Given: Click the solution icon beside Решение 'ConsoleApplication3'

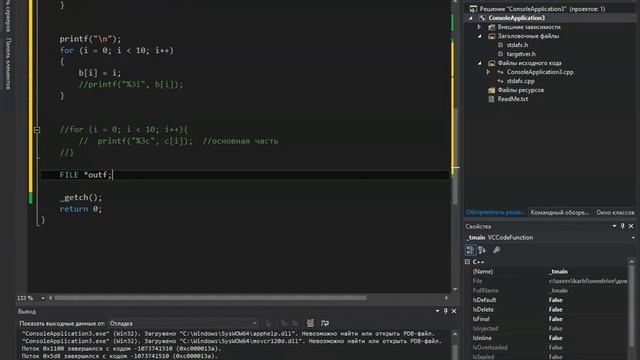Looking at the screenshot, I should [473, 9].
